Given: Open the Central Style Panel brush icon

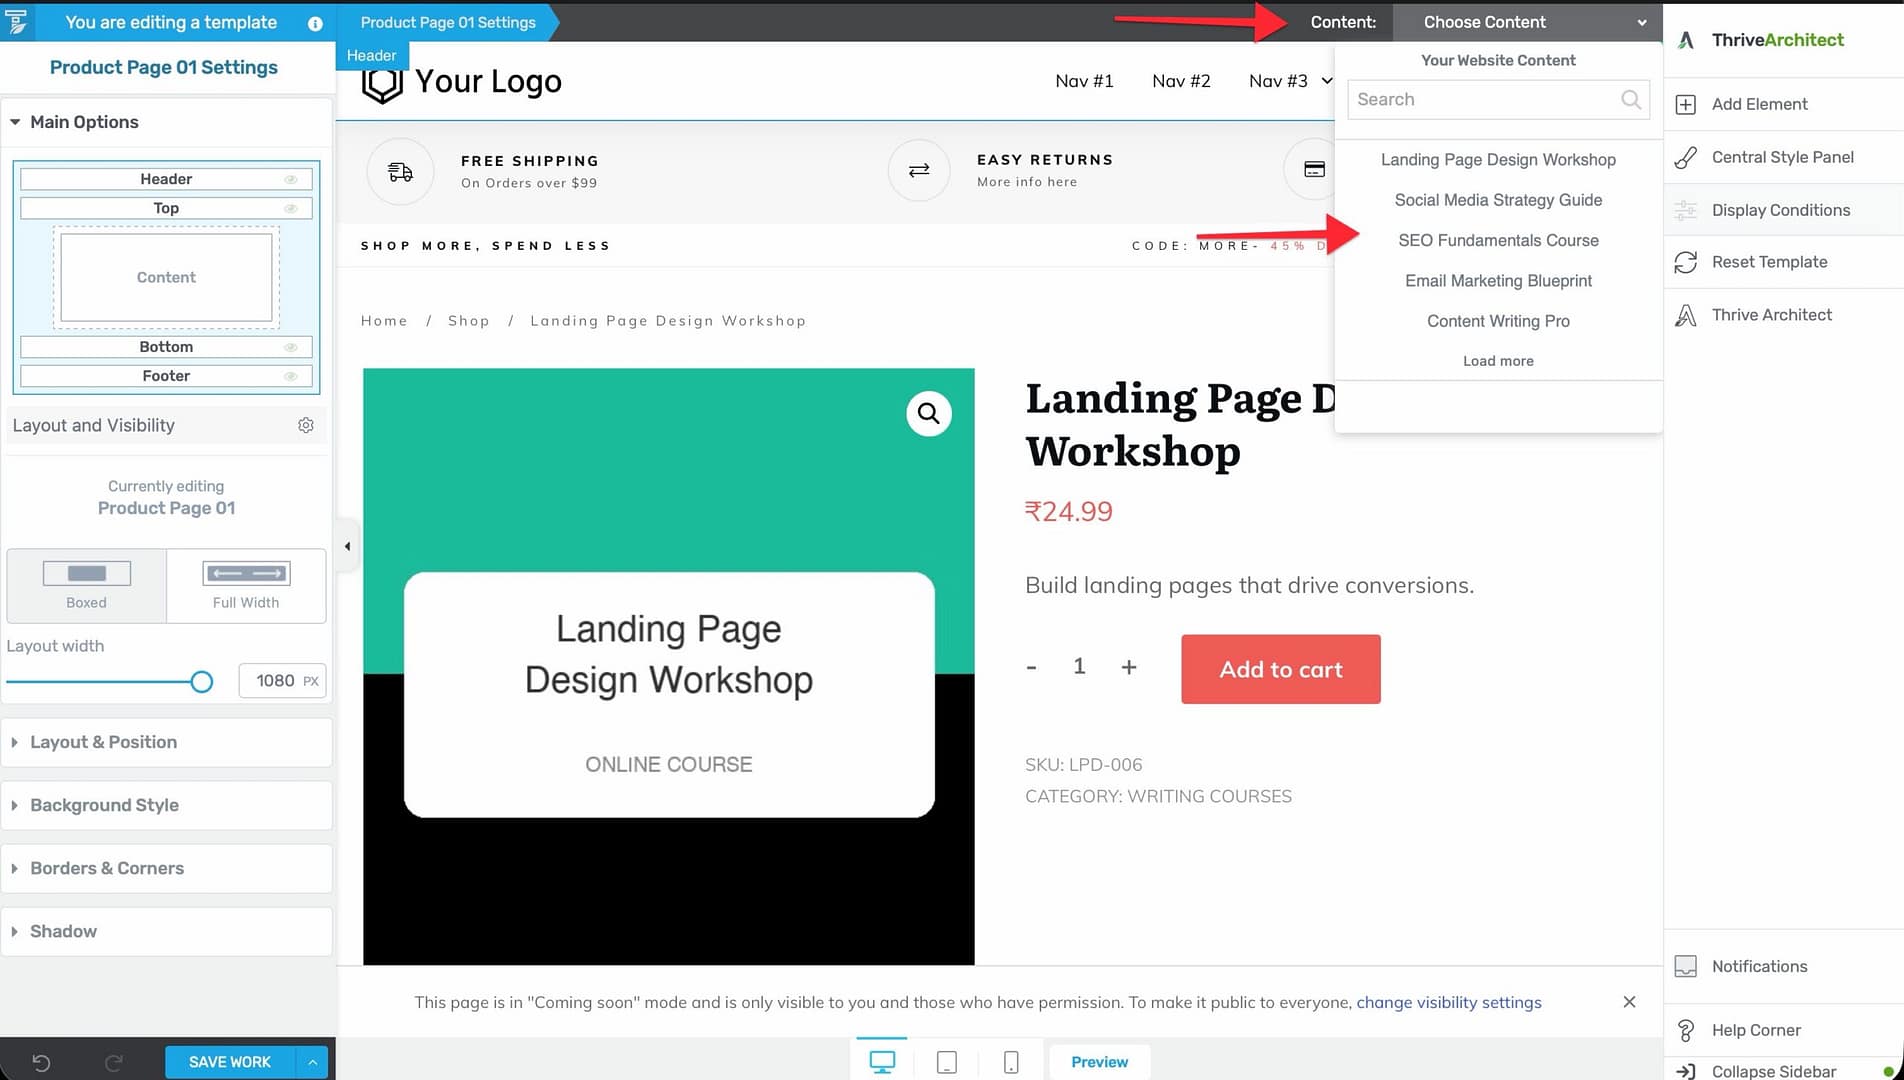Looking at the screenshot, I should click(x=1685, y=157).
